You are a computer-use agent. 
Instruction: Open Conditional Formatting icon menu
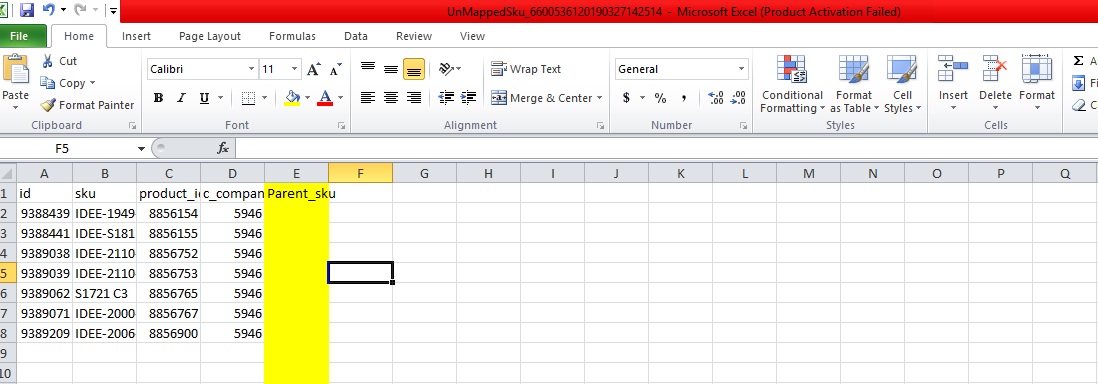(791, 84)
